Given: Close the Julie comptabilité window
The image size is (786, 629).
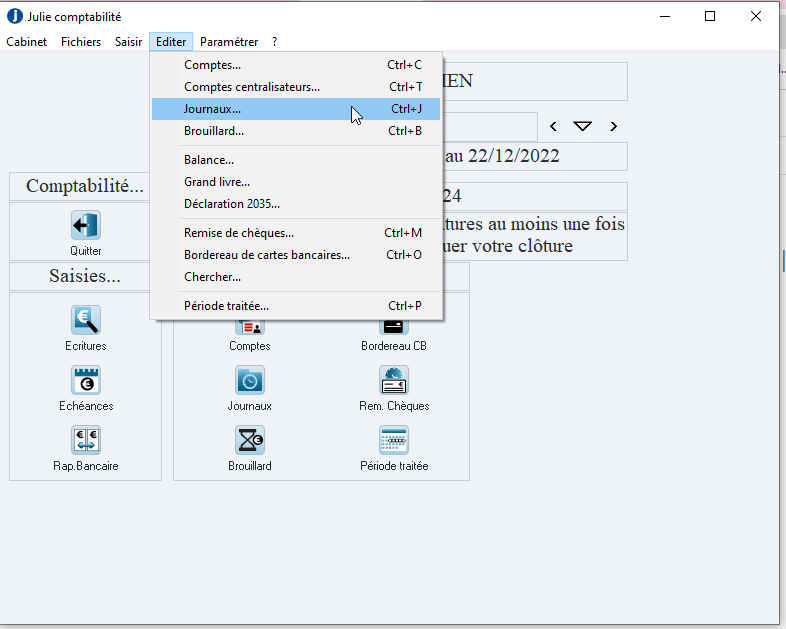Looking at the screenshot, I should 756,17.
